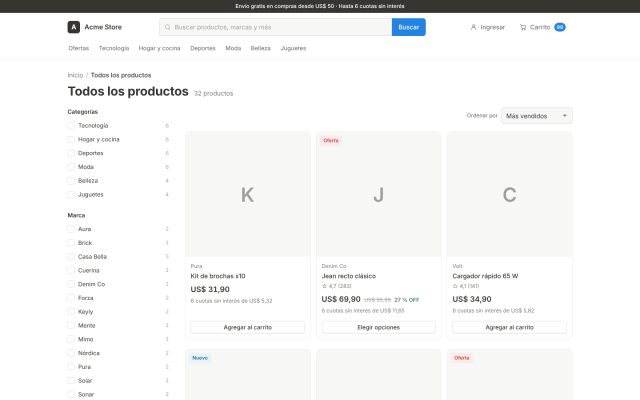Viewport: 640px width, 400px height.
Task: Open the Kit de brochas product image
Action: click(x=248, y=195)
